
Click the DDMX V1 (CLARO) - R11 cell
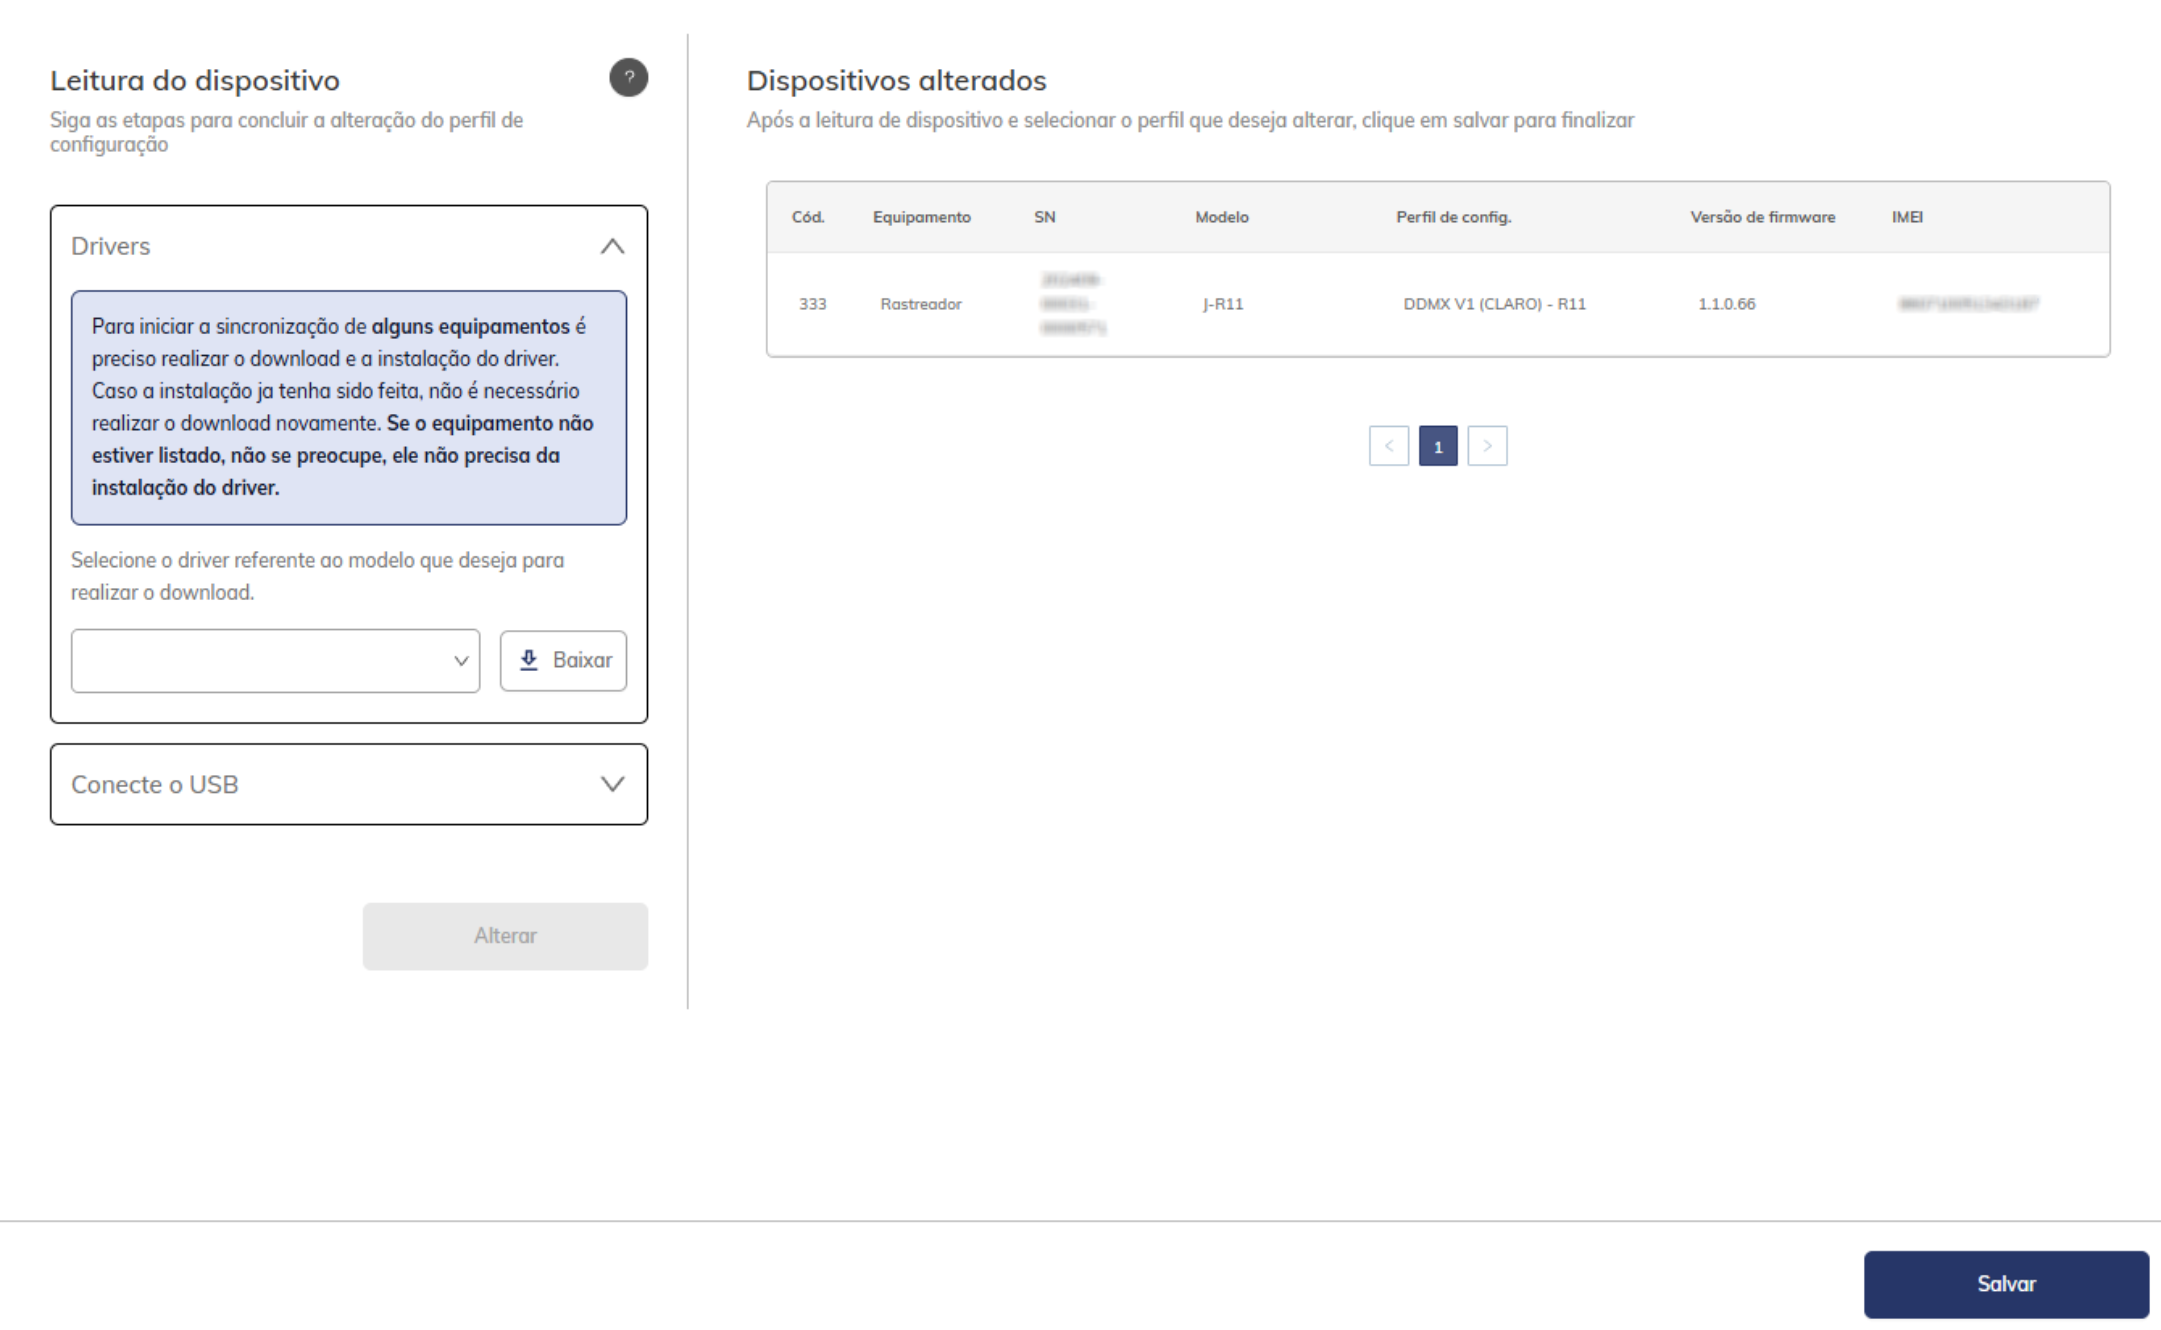(1494, 304)
